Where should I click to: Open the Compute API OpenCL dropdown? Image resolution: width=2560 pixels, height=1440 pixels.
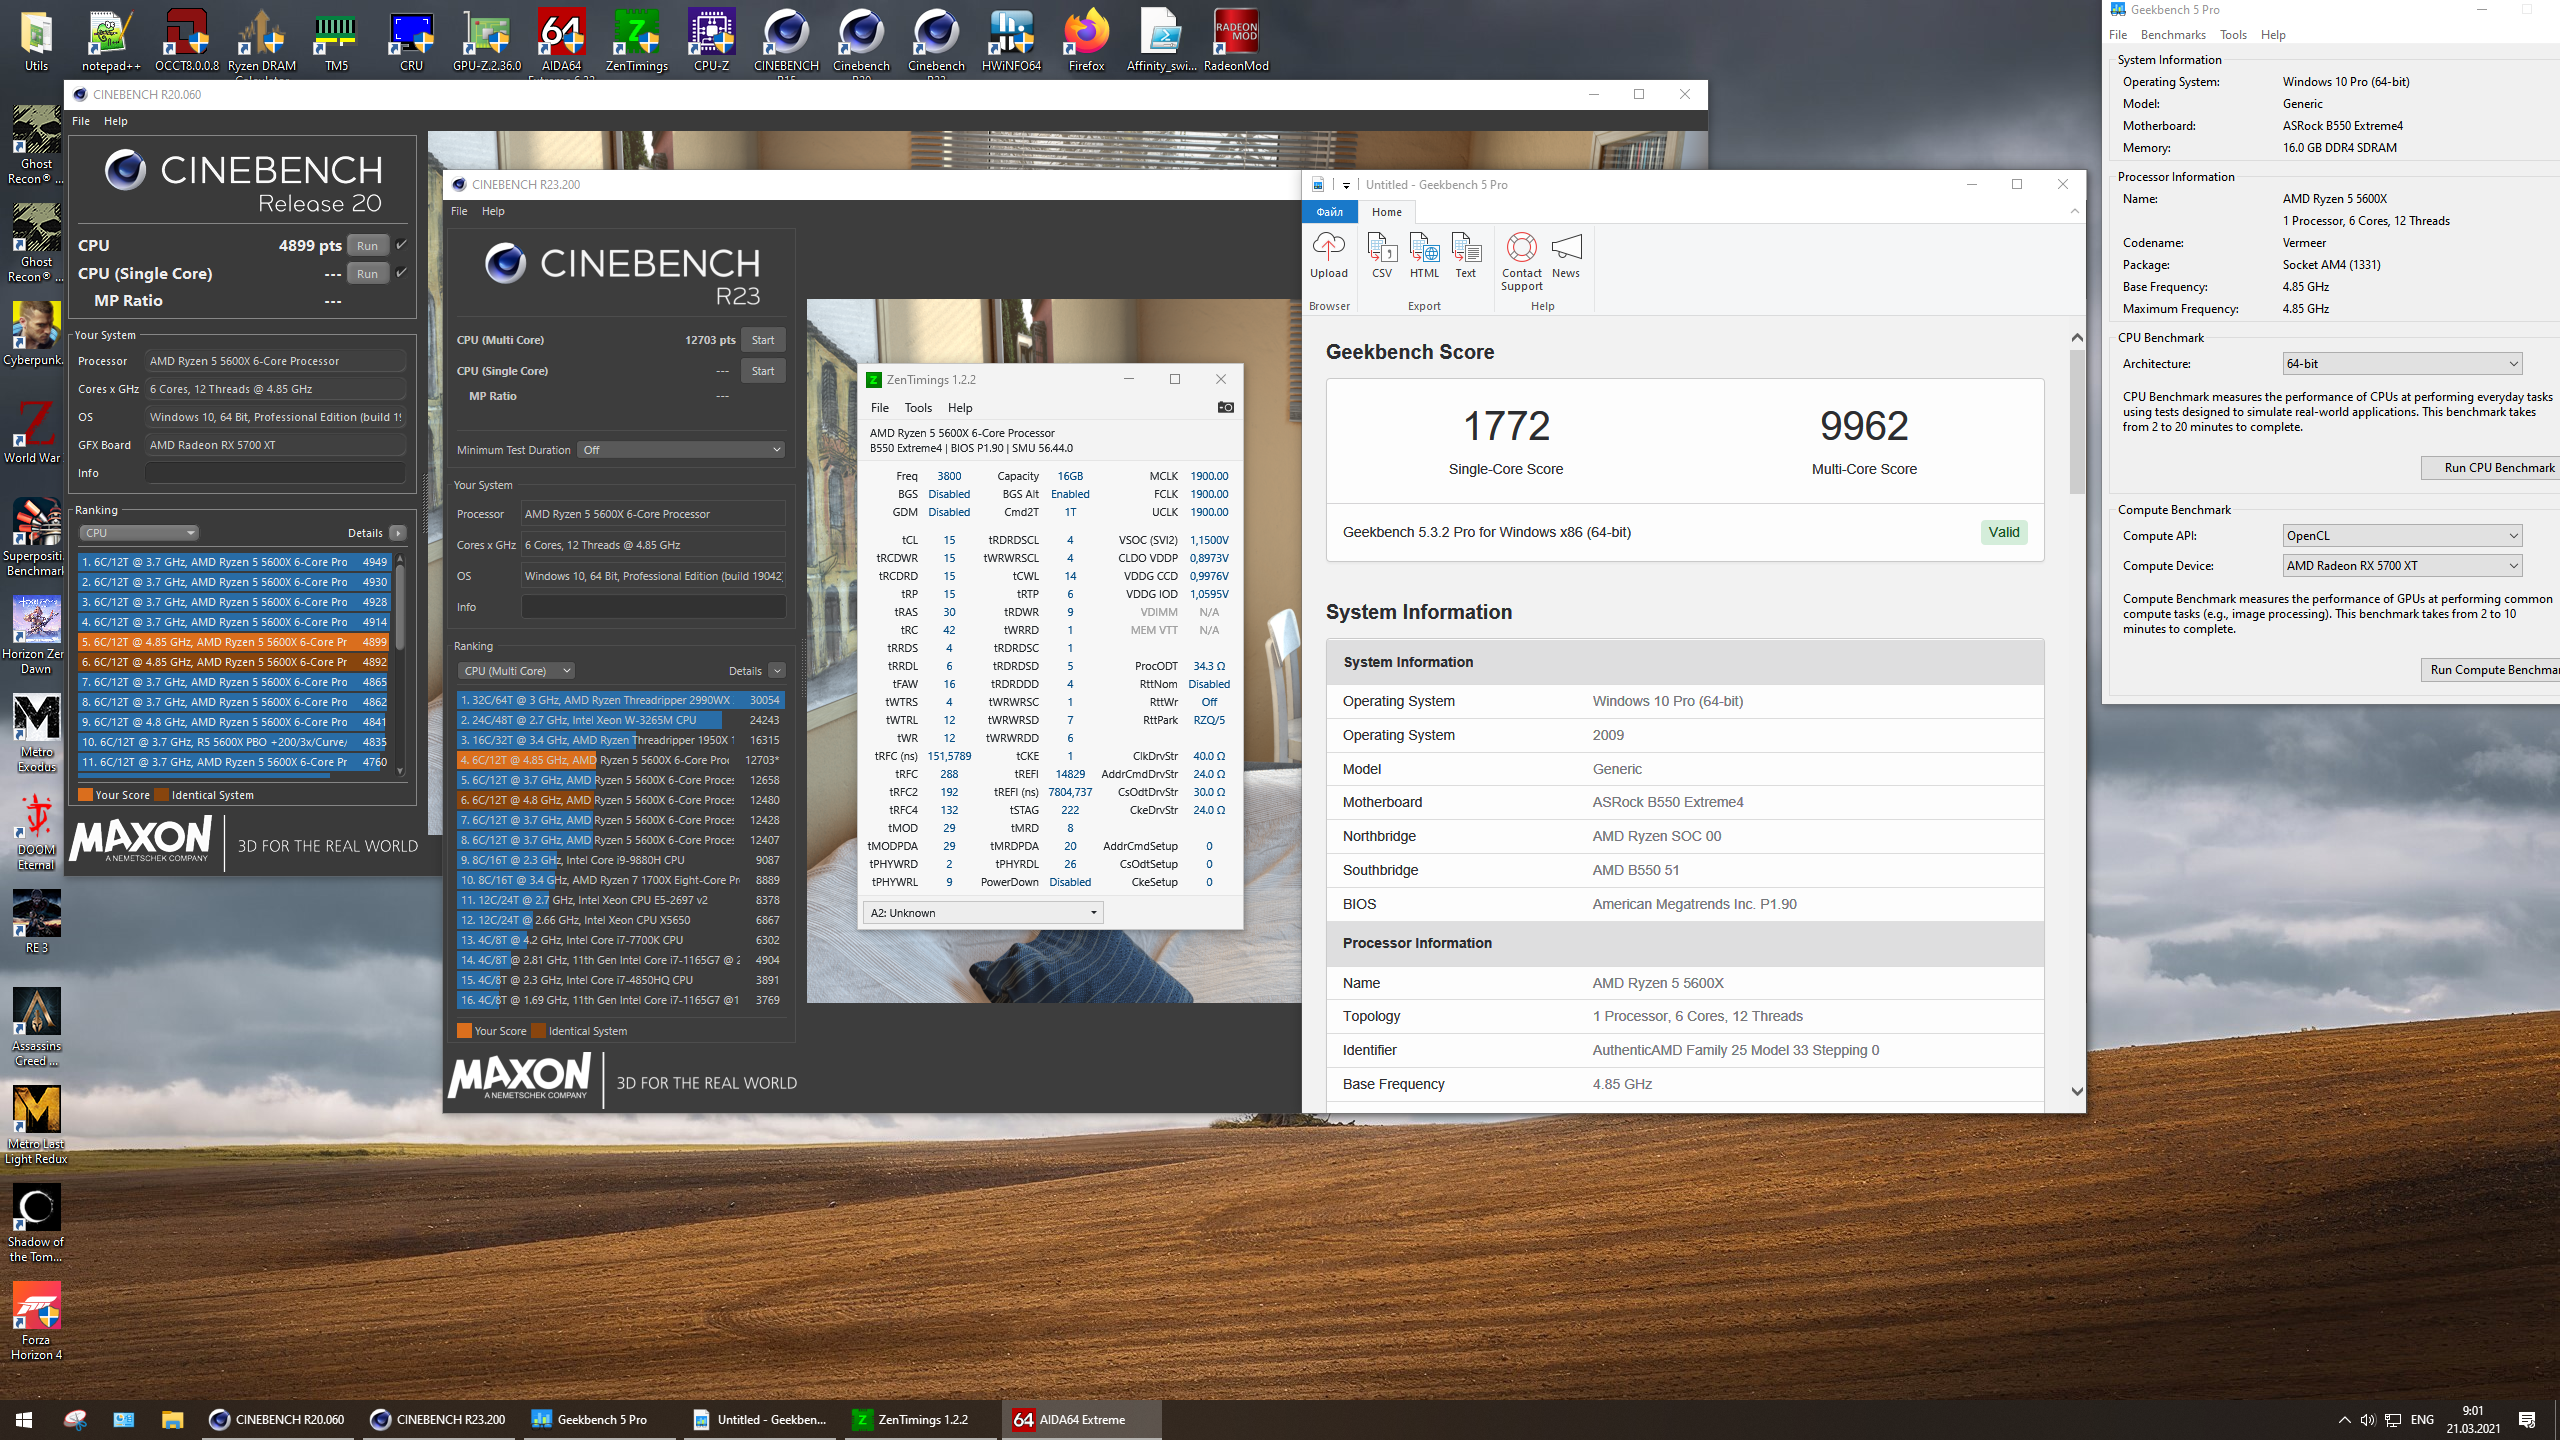click(x=2401, y=536)
